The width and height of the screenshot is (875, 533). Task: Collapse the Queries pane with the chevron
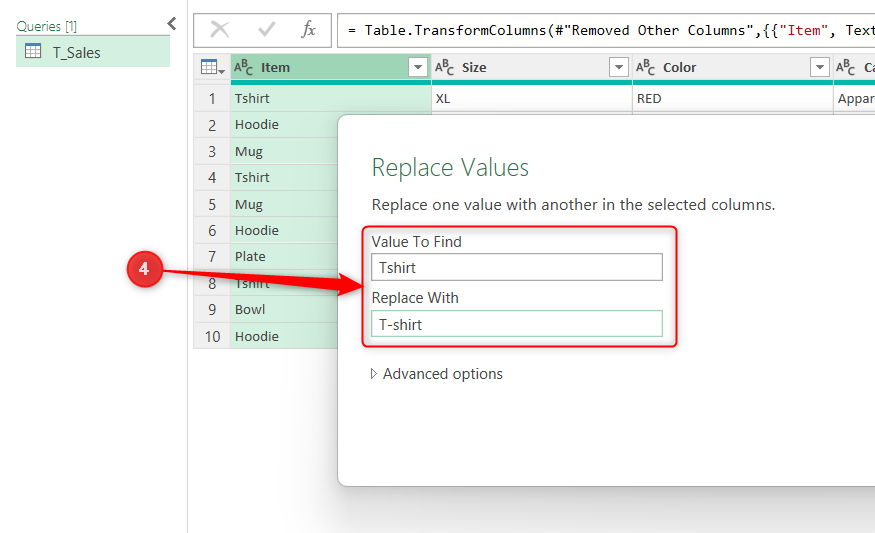[172, 24]
